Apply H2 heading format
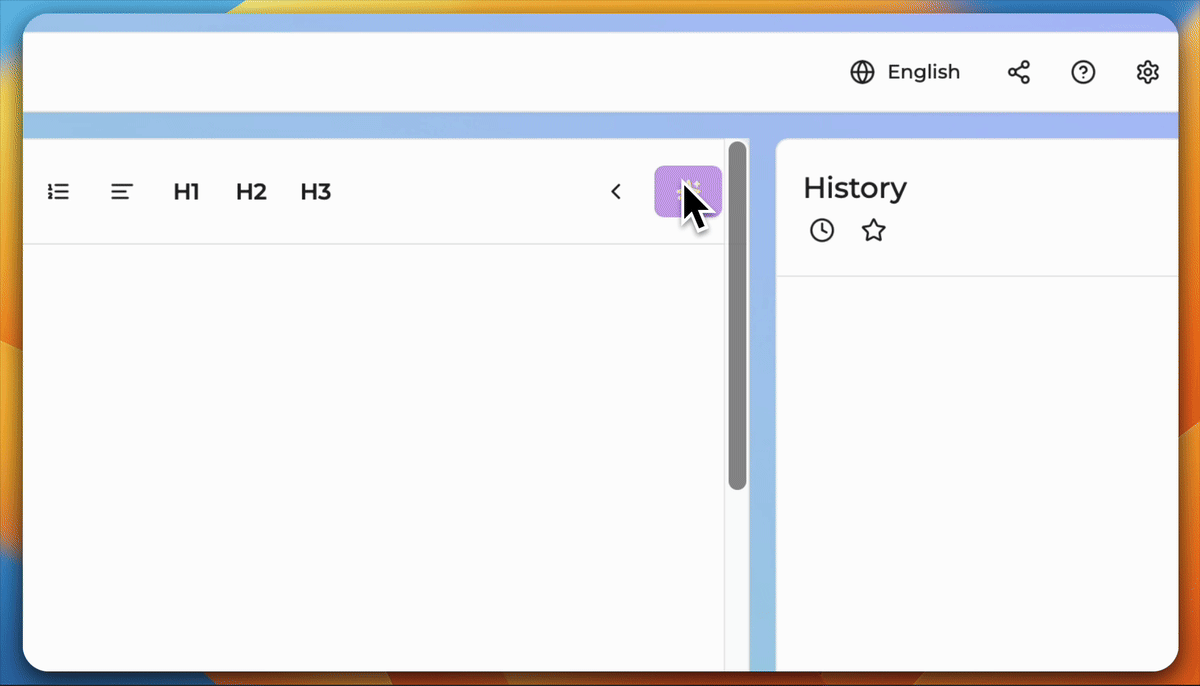Screen dimensions: 1200x686 (x=251, y=192)
